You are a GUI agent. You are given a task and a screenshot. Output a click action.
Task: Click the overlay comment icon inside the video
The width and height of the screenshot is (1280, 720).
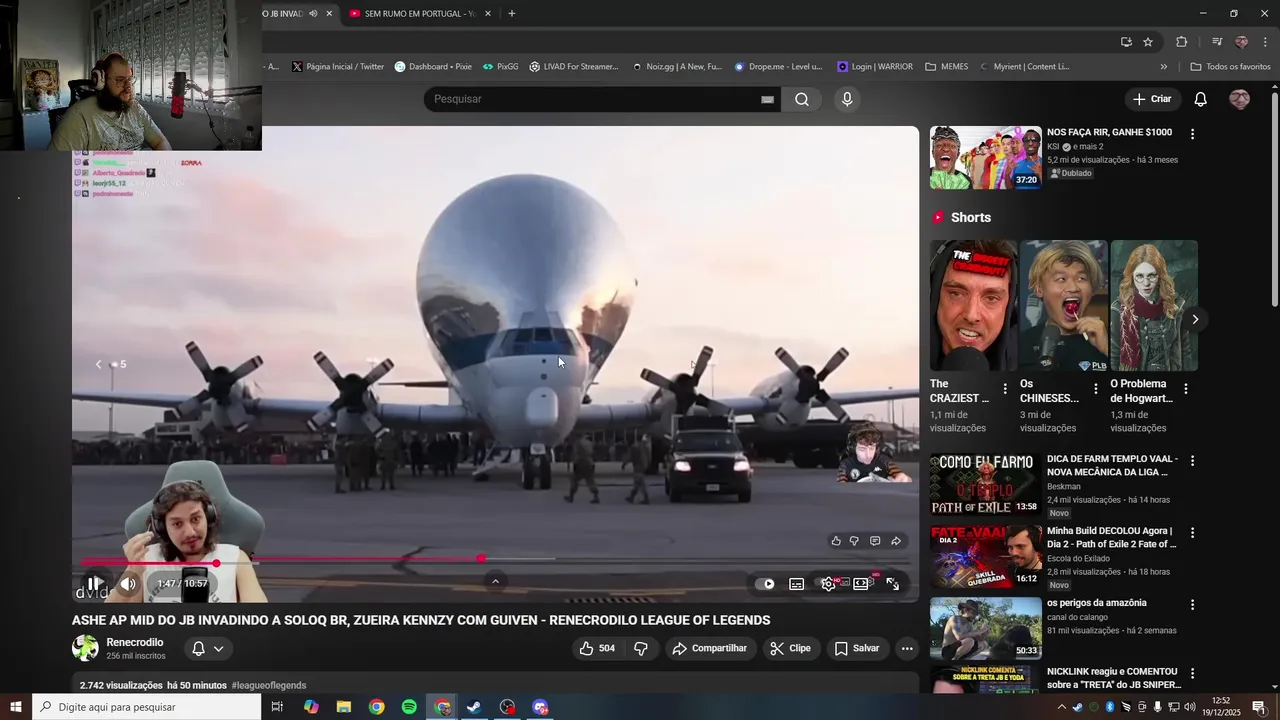click(875, 541)
